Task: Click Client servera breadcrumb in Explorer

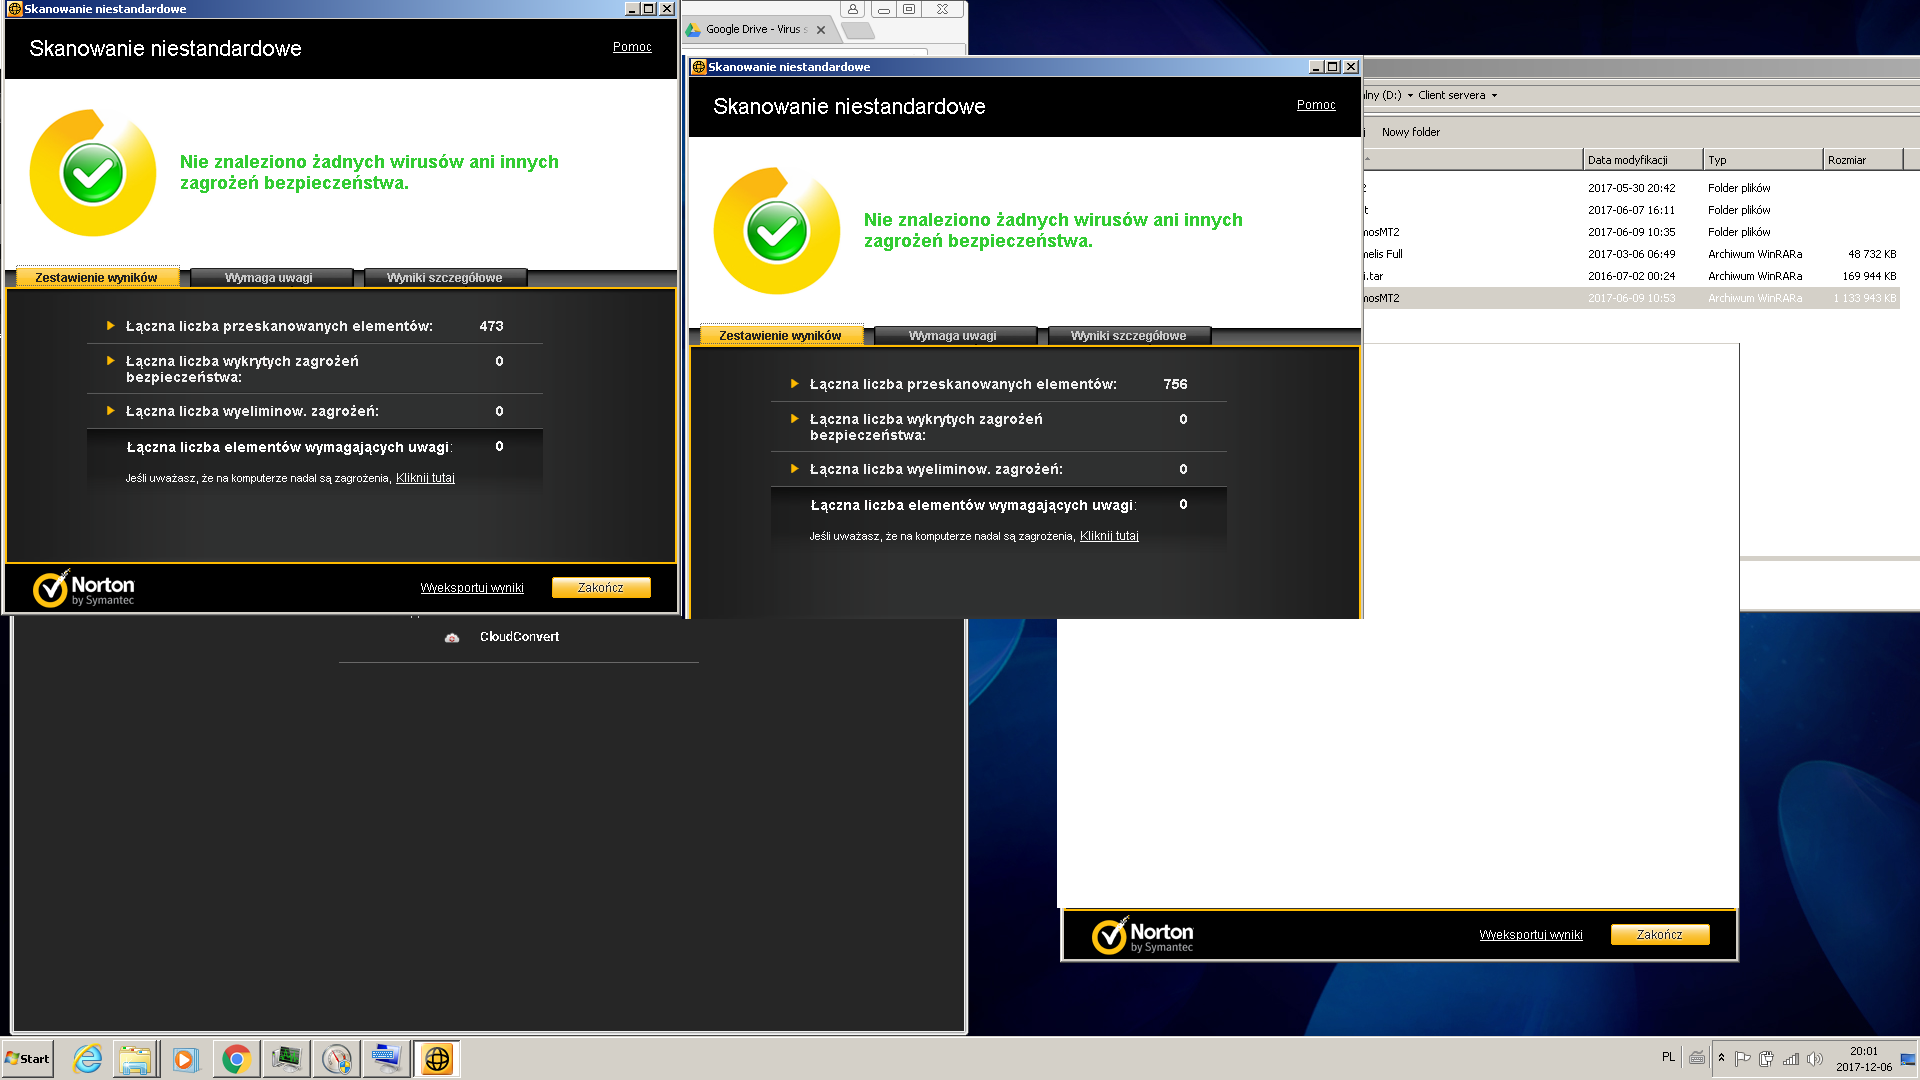Action: 1451,96
